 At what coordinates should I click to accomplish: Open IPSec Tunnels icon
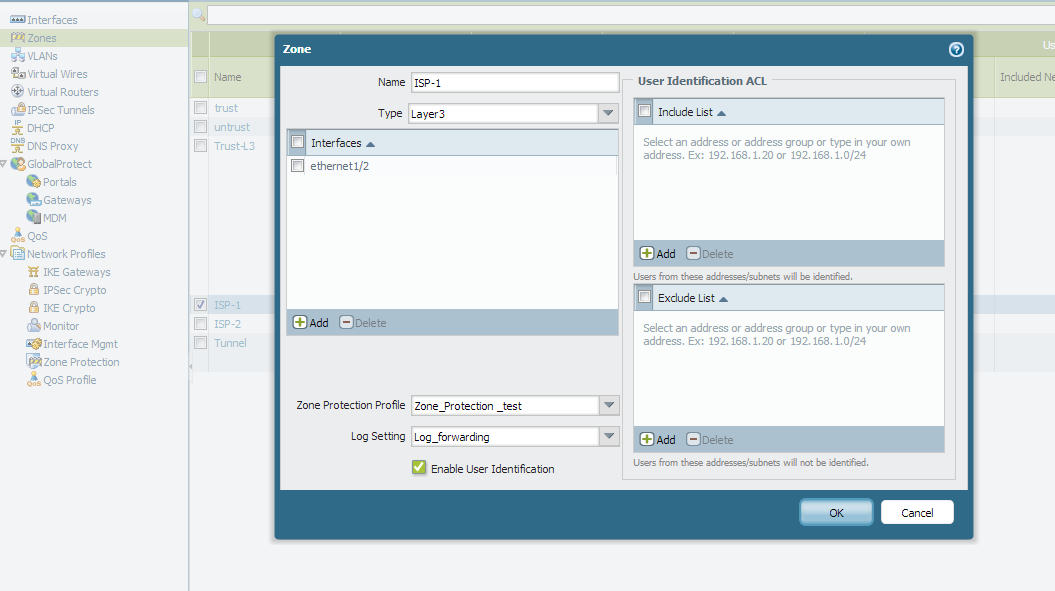point(18,110)
